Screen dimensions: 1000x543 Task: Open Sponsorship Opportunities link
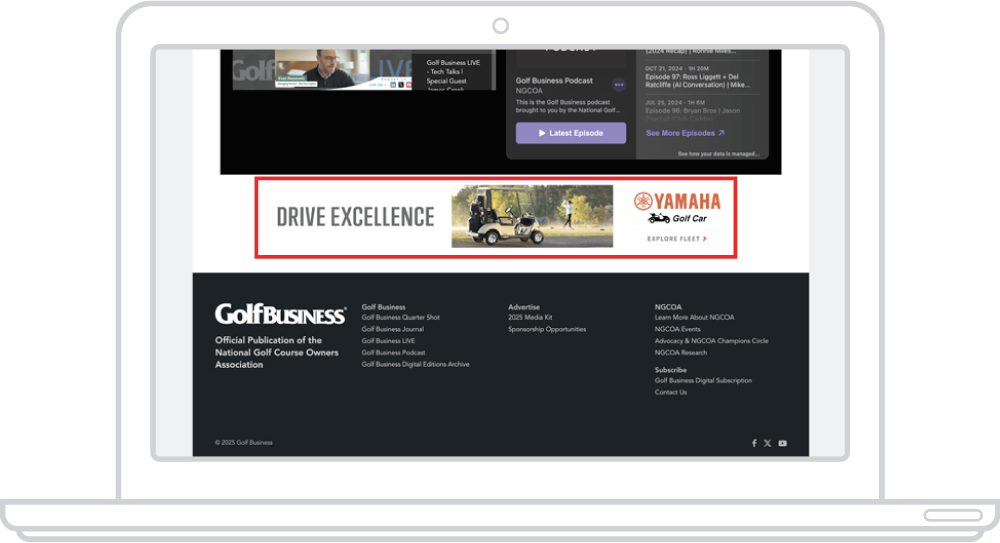(x=547, y=329)
